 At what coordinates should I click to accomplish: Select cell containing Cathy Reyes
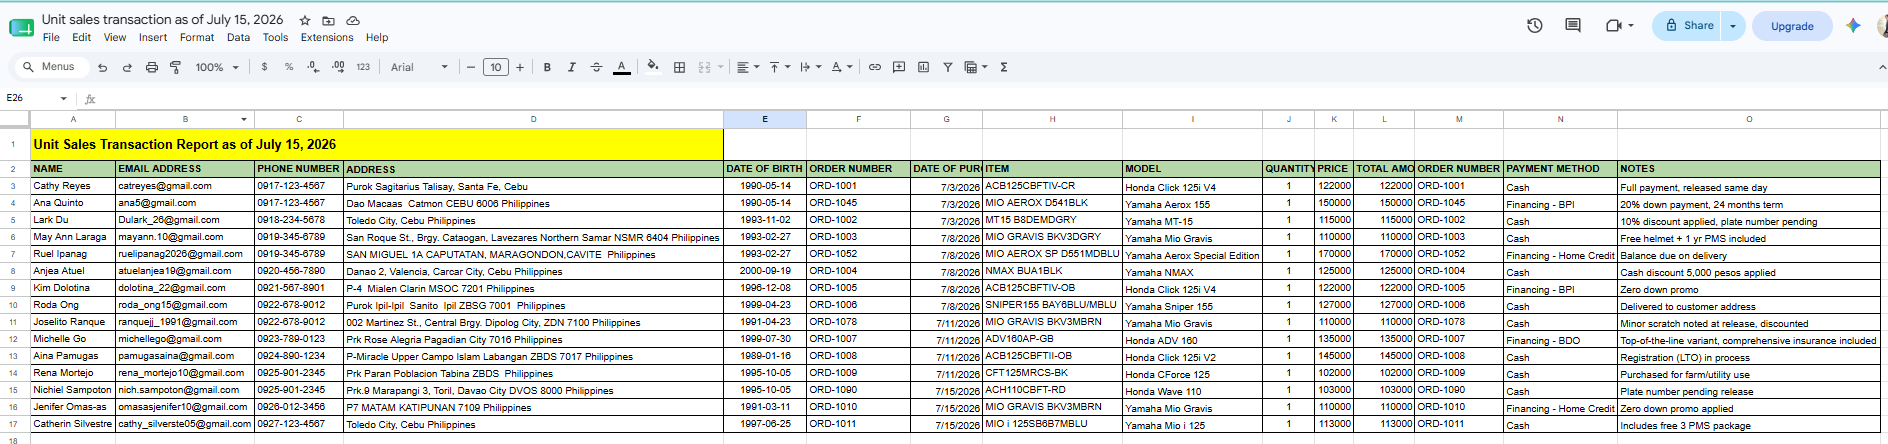(x=73, y=186)
